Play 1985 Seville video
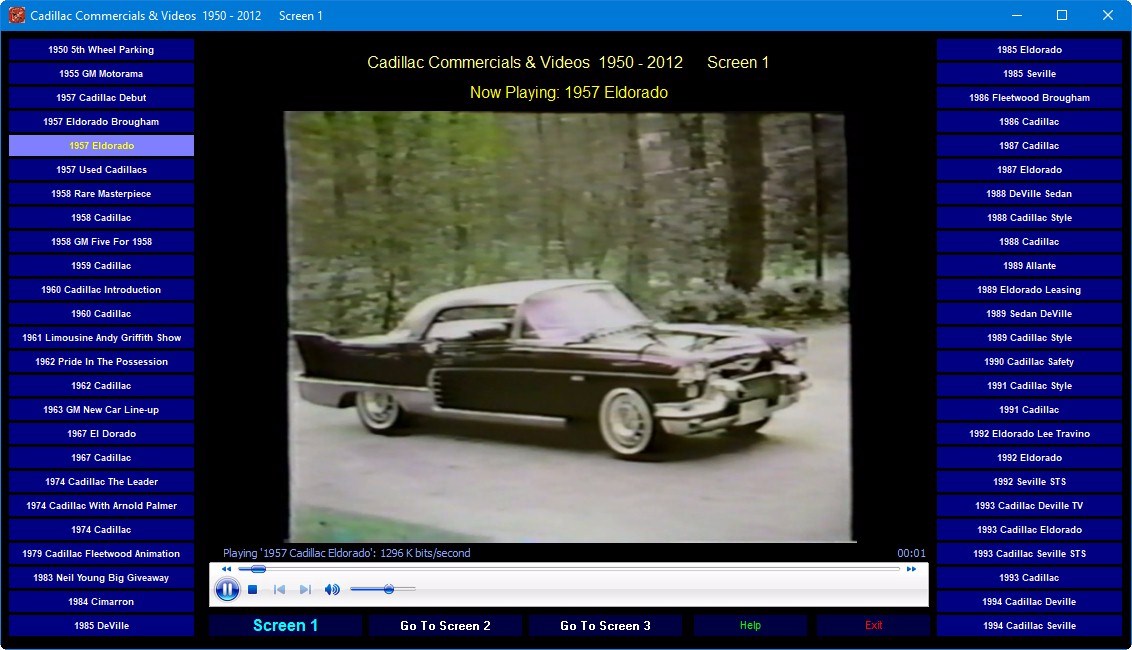The height and width of the screenshot is (650, 1132). (x=1029, y=74)
